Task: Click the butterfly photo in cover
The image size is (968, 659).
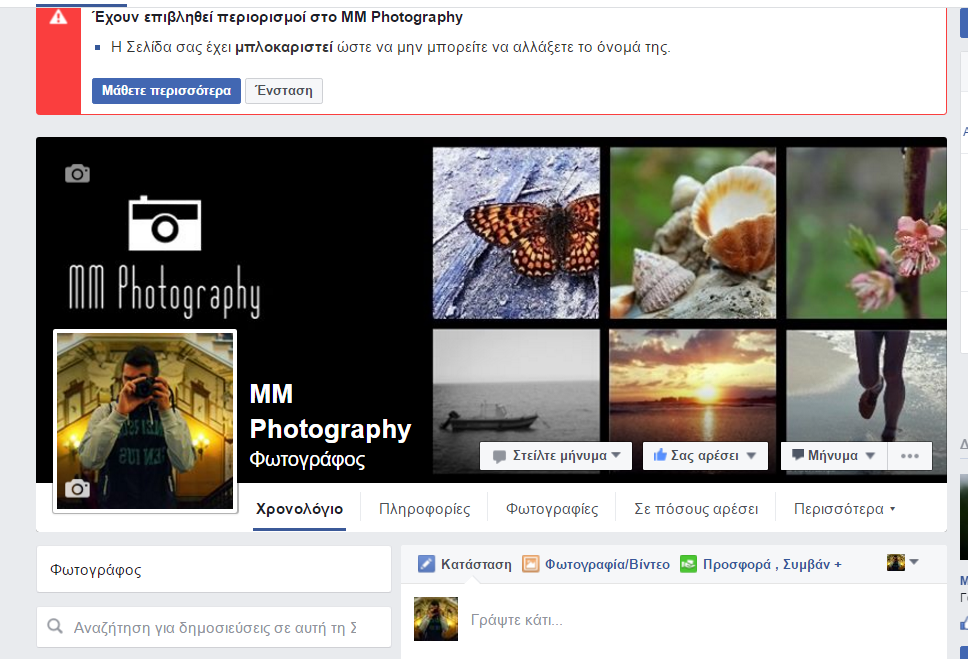Action: [x=516, y=233]
